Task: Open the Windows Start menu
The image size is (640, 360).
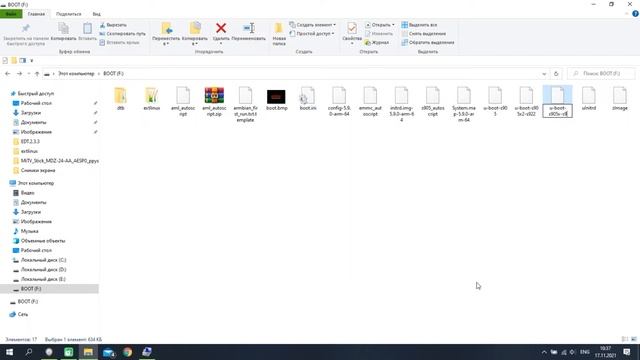Action: (9, 352)
